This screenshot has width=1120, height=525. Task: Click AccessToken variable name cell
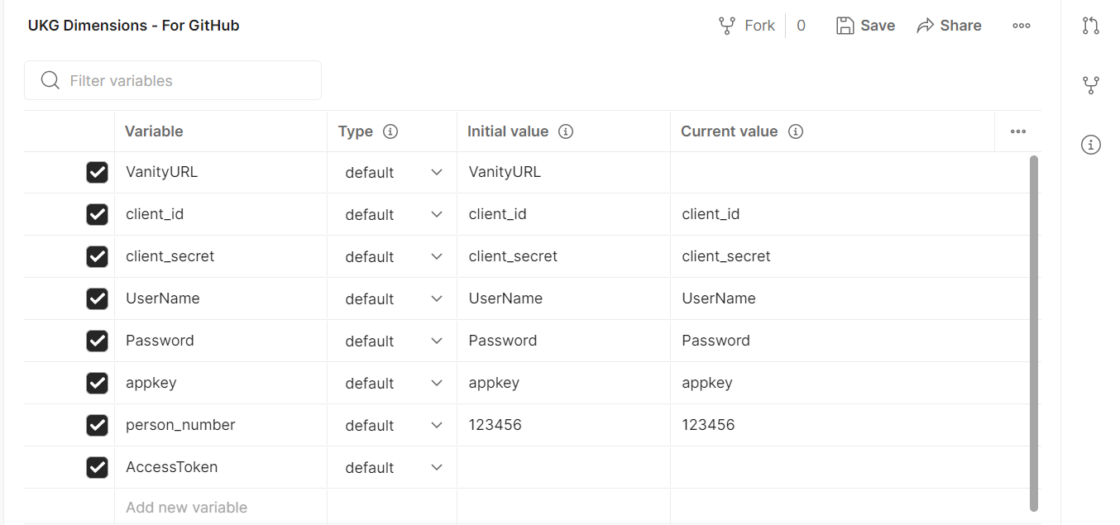point(221,467)
